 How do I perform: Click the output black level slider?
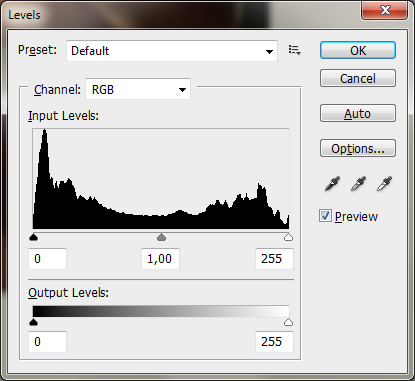click(34, 322)
